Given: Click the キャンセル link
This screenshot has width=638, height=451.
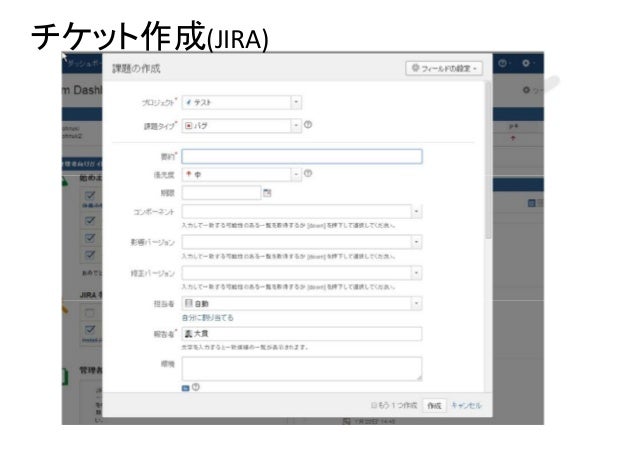Looking at the screenshot, I should pyautogui.click(x=466, y=405).
